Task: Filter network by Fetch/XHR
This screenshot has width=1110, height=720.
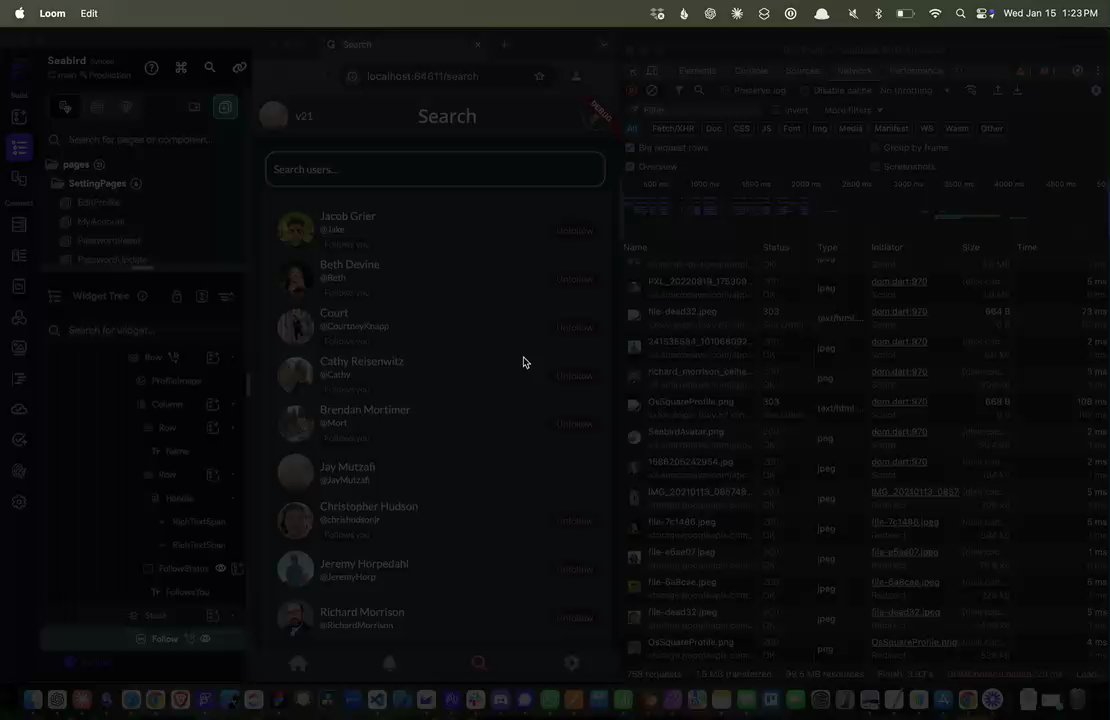Action: click(x=673, y=129)
